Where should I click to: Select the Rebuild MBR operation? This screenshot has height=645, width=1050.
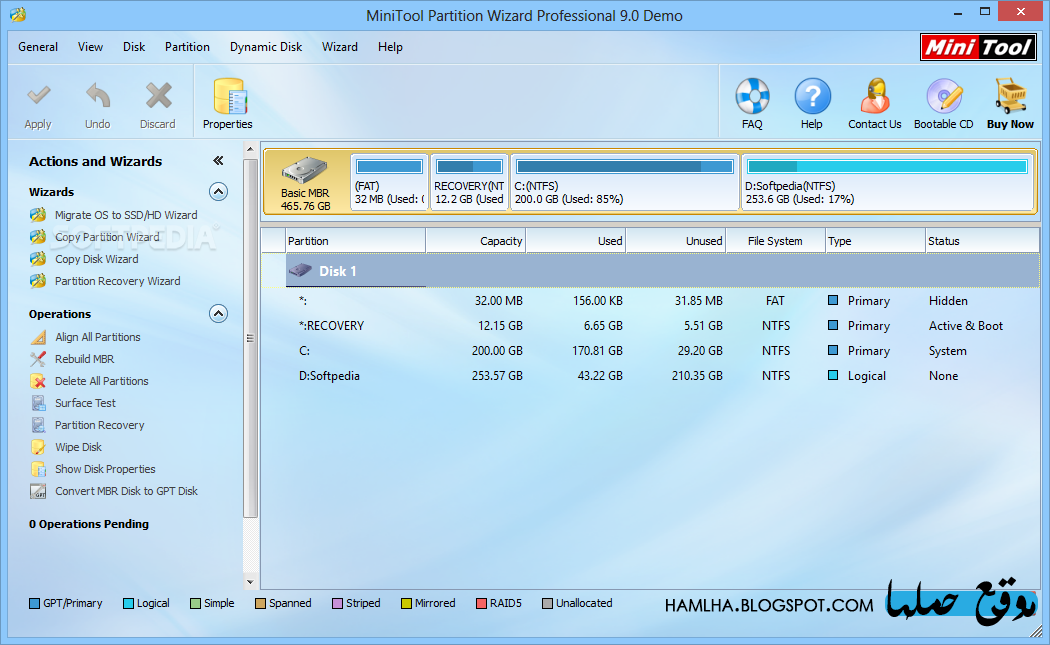(84, 359)
